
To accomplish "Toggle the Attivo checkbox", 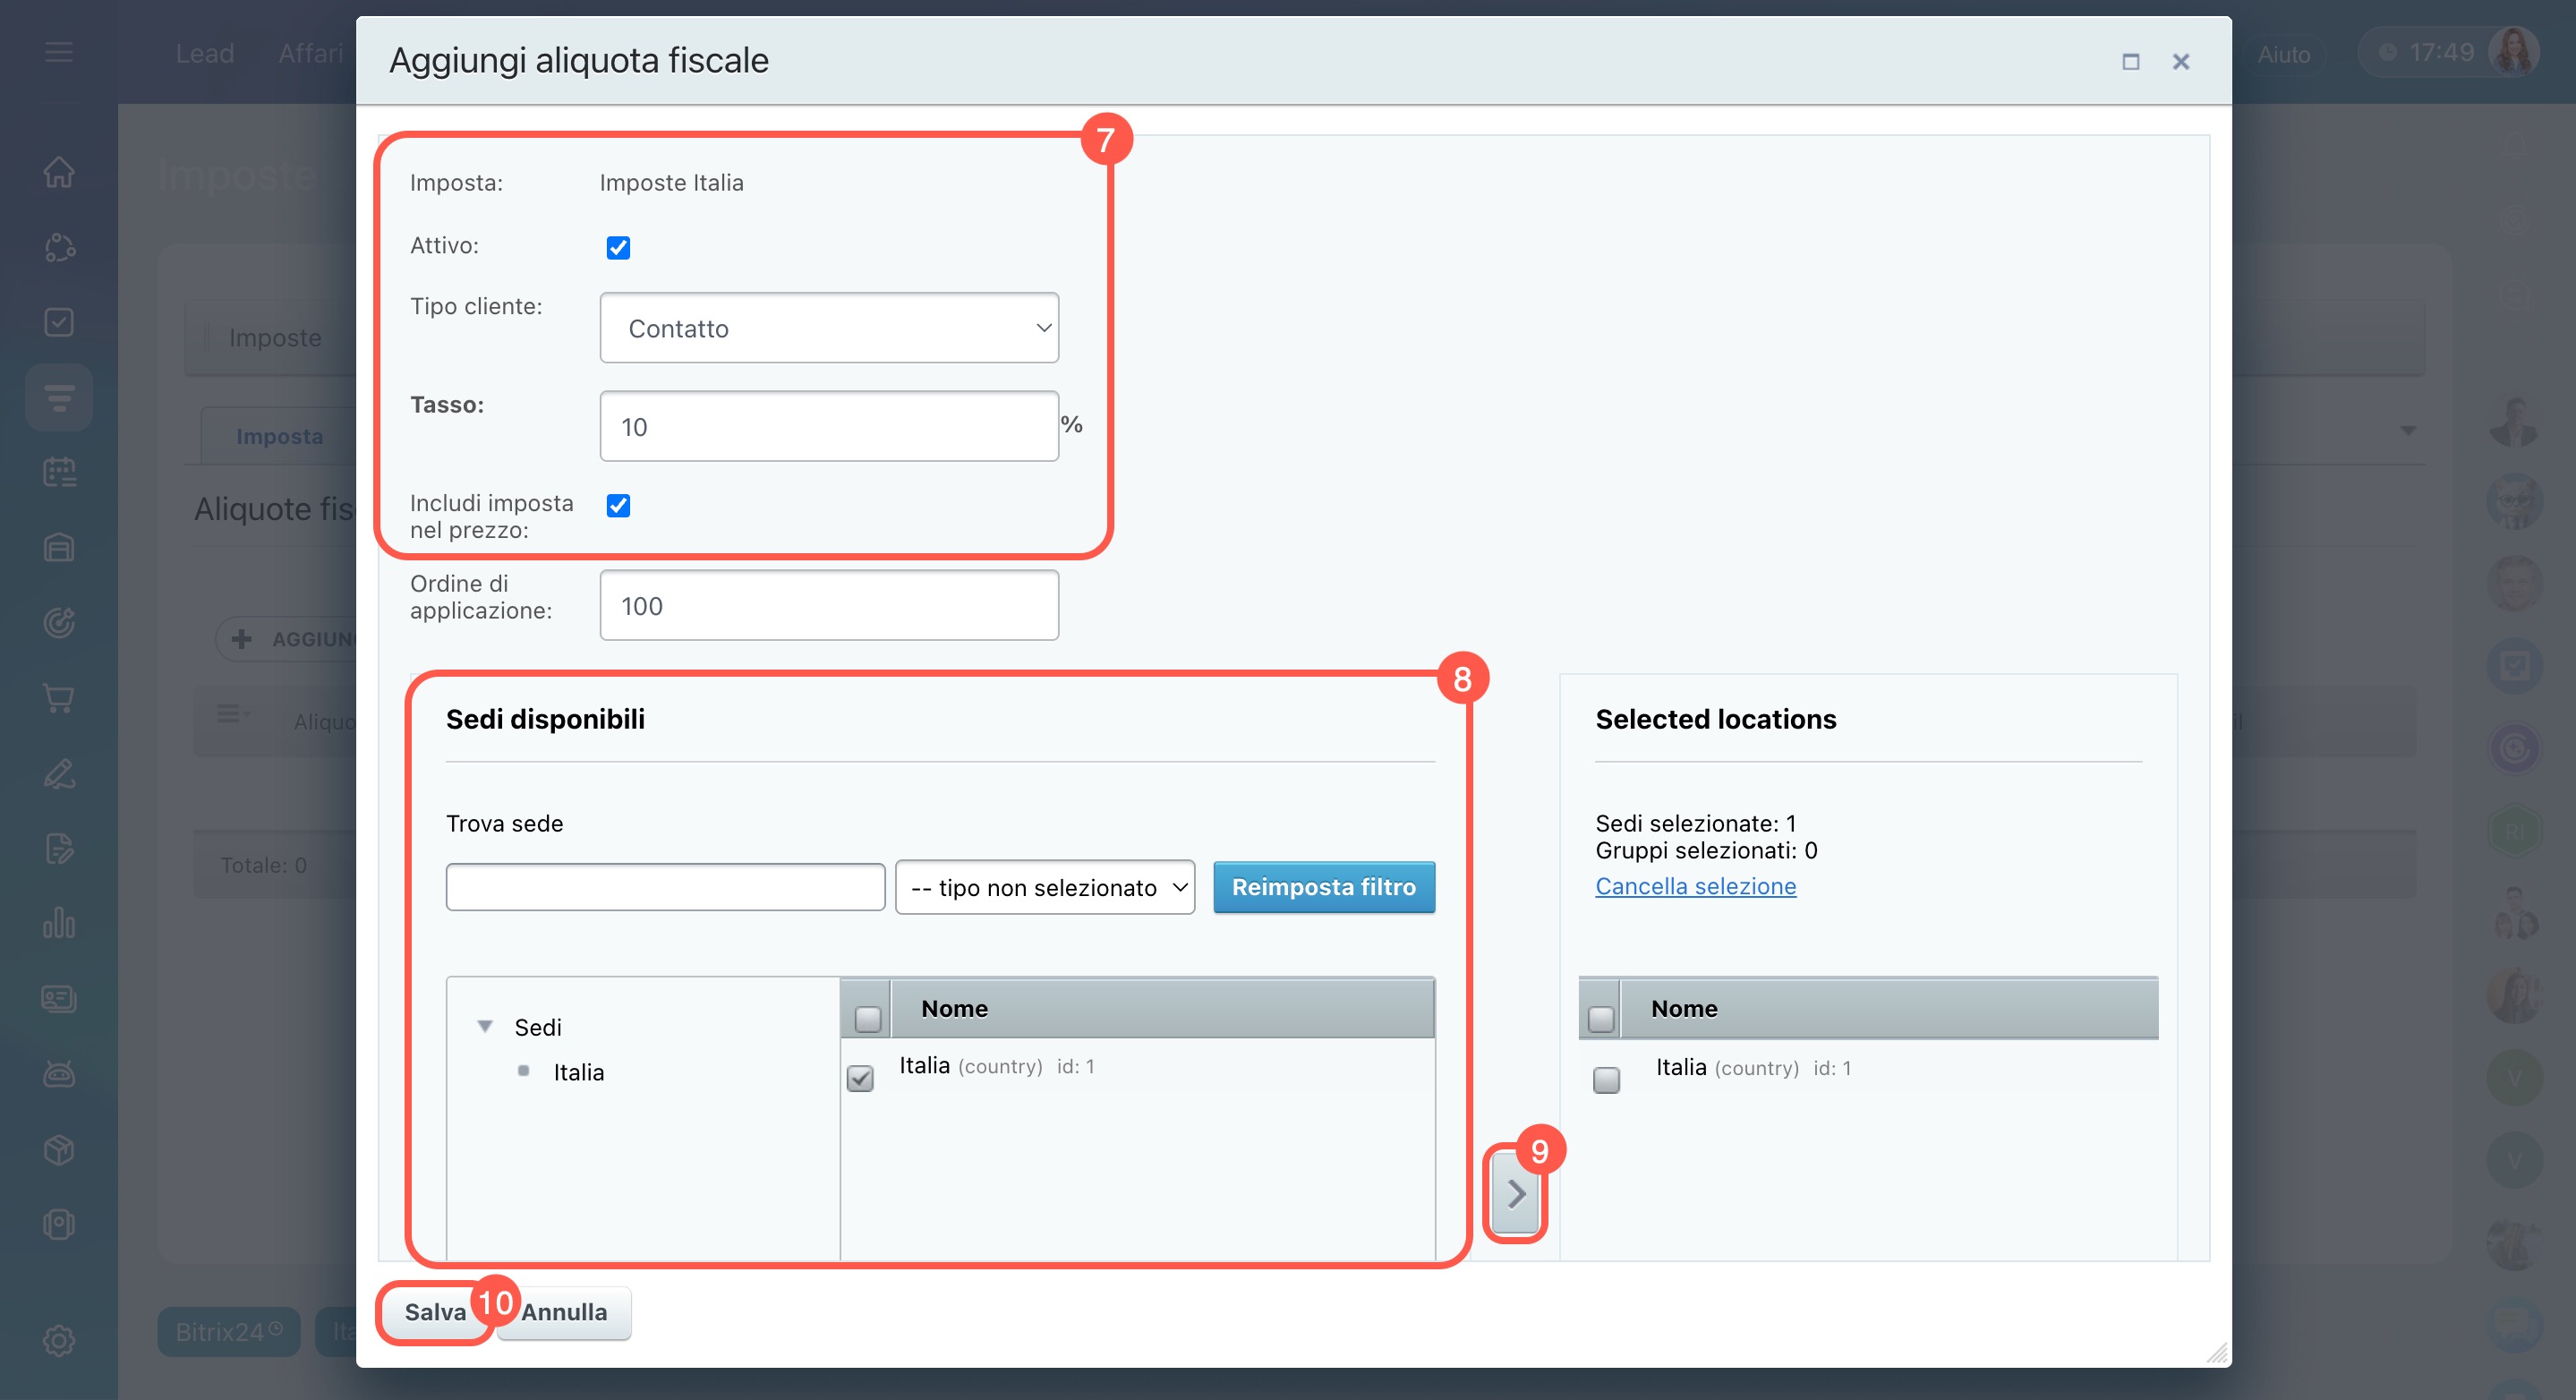I will click(618, 247).
